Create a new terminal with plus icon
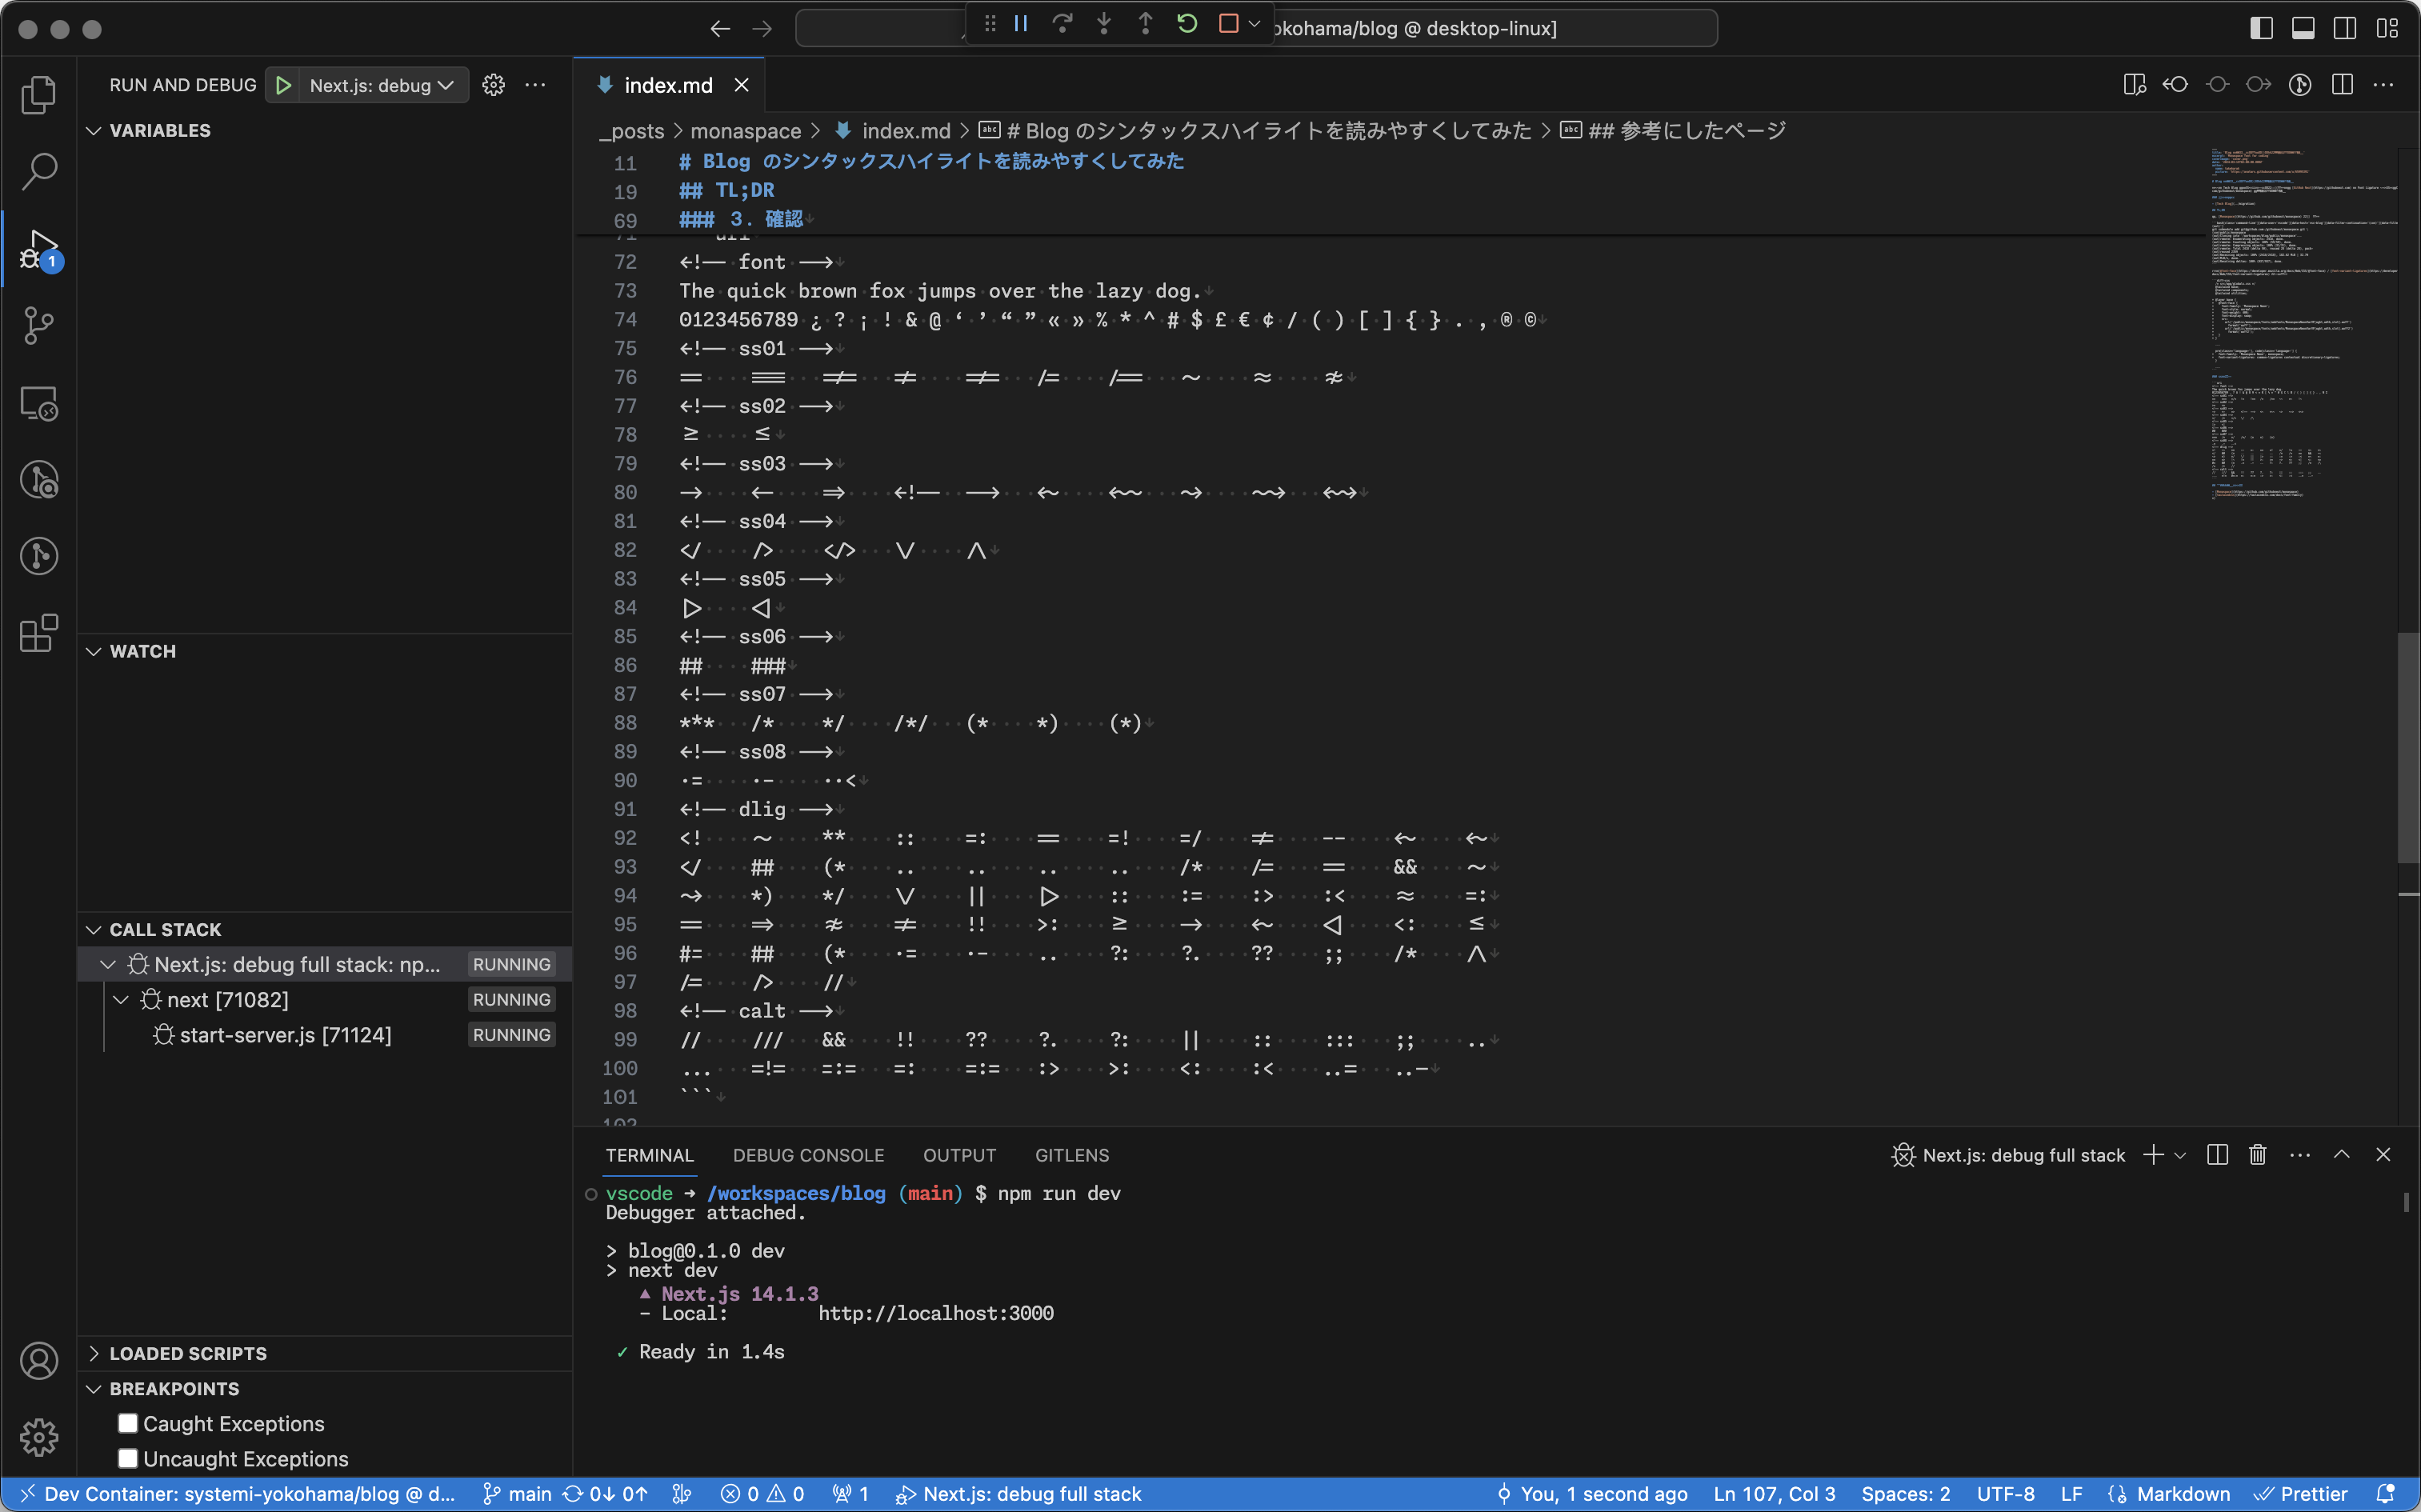 pos(2153,1155)
